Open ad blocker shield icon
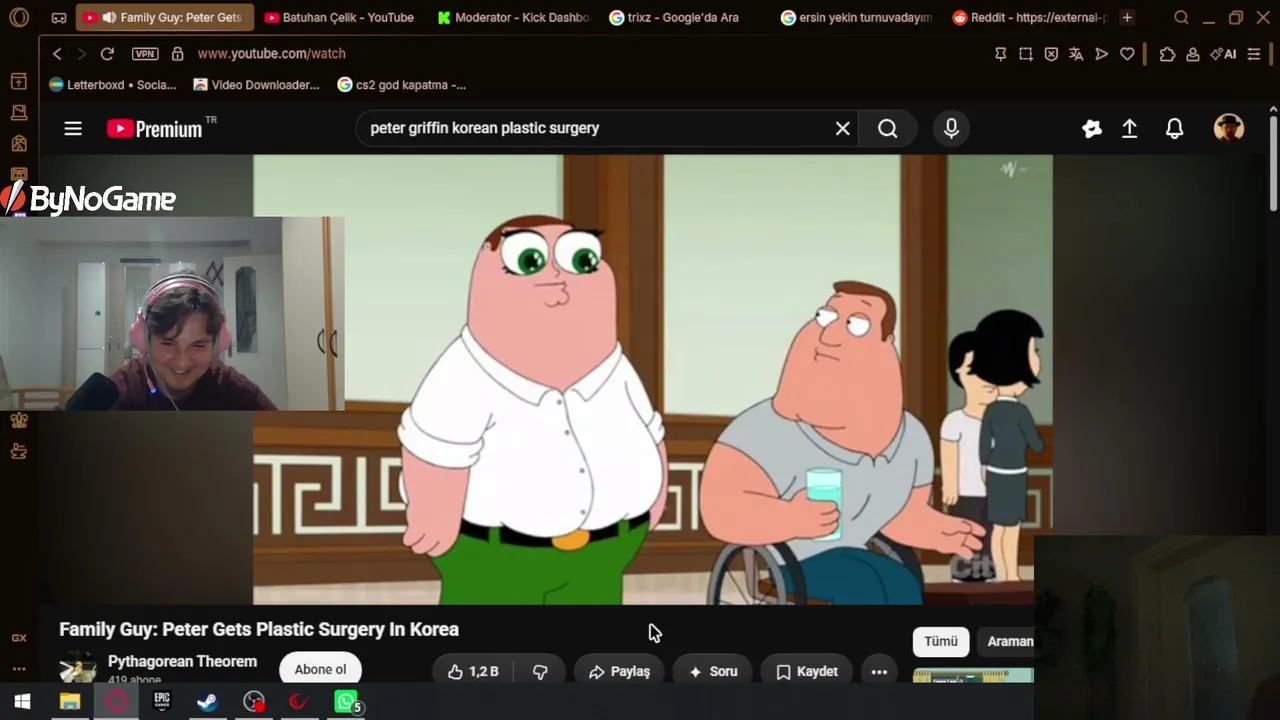The image size is (1280, 720). [x=1051, y=54]
